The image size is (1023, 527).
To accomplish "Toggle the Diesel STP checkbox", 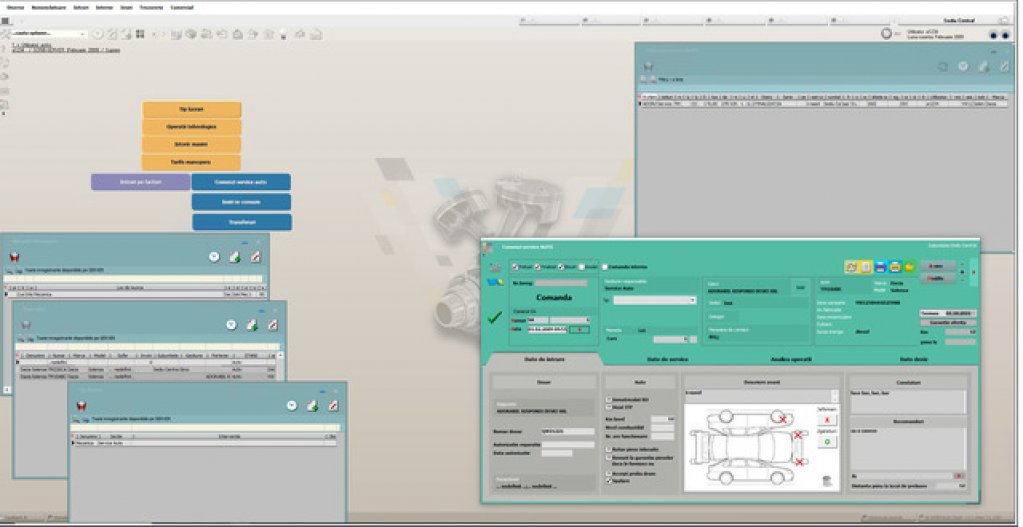I will tap(609, 407).
